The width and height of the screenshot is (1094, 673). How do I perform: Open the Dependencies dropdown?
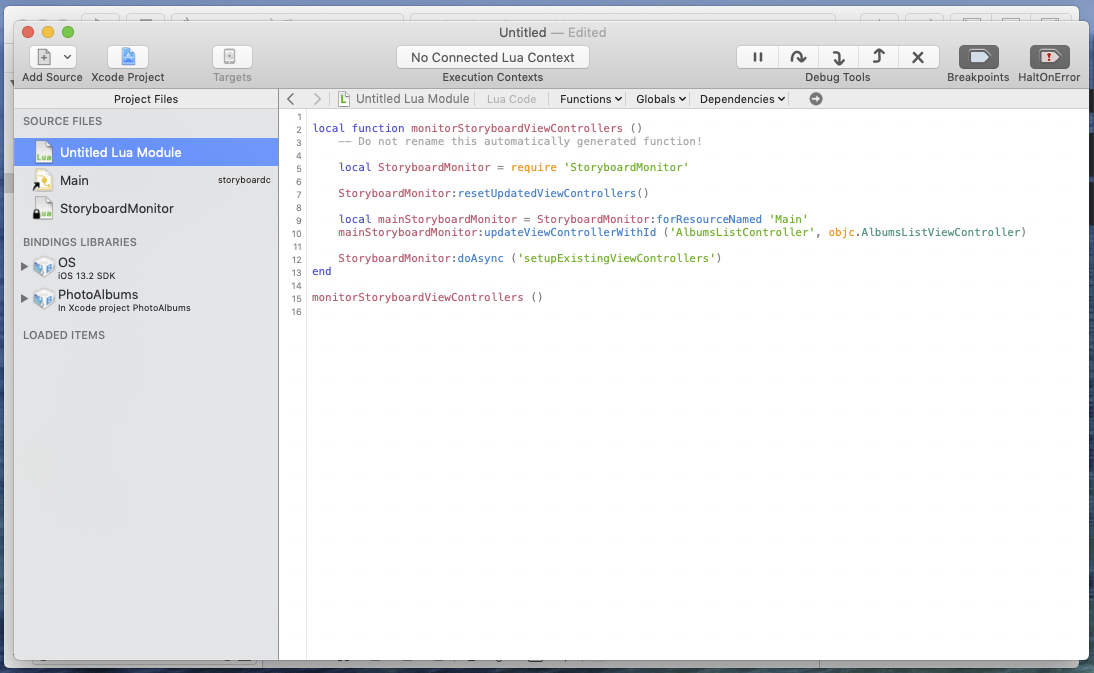[742, 99]
